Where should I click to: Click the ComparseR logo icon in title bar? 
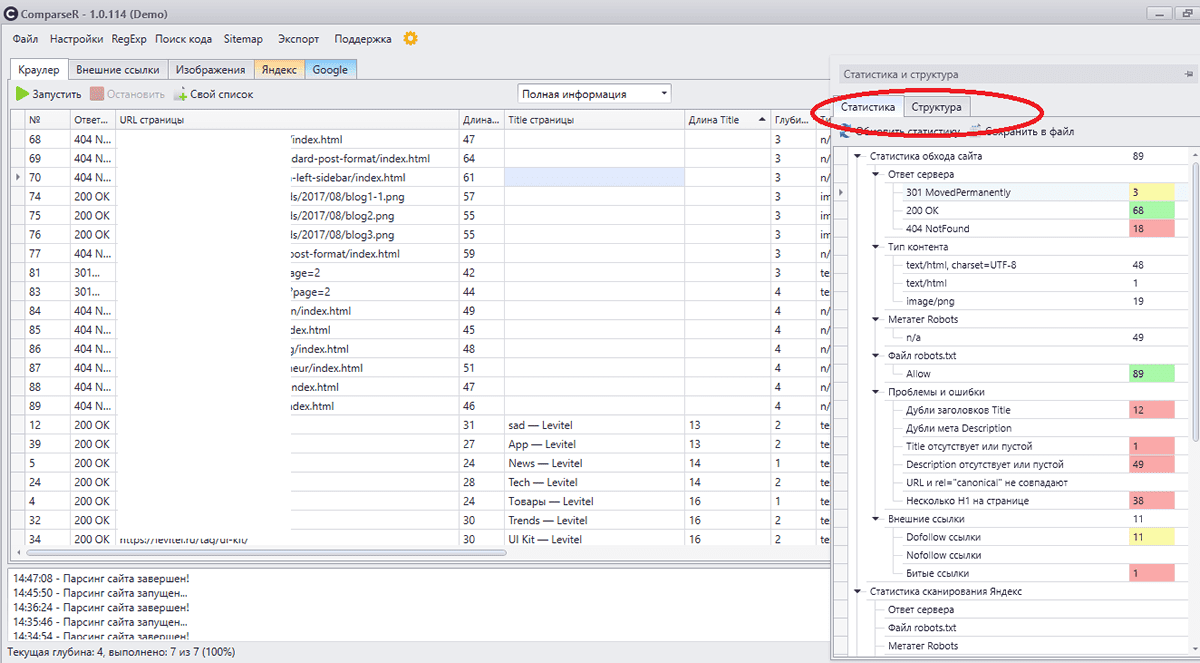pyautogui.click(x=12, y=12)
